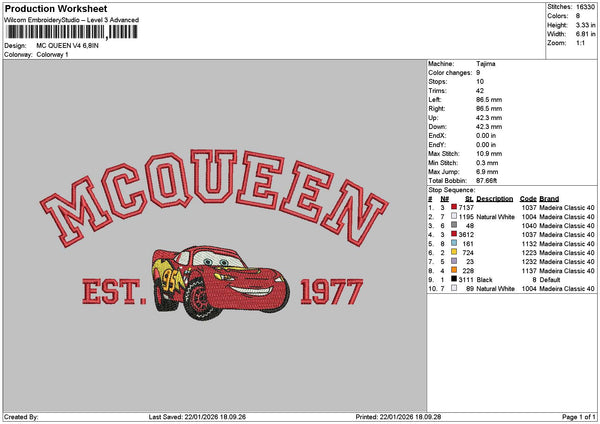Click stitch count '3111' in row 9

[466, 280]
